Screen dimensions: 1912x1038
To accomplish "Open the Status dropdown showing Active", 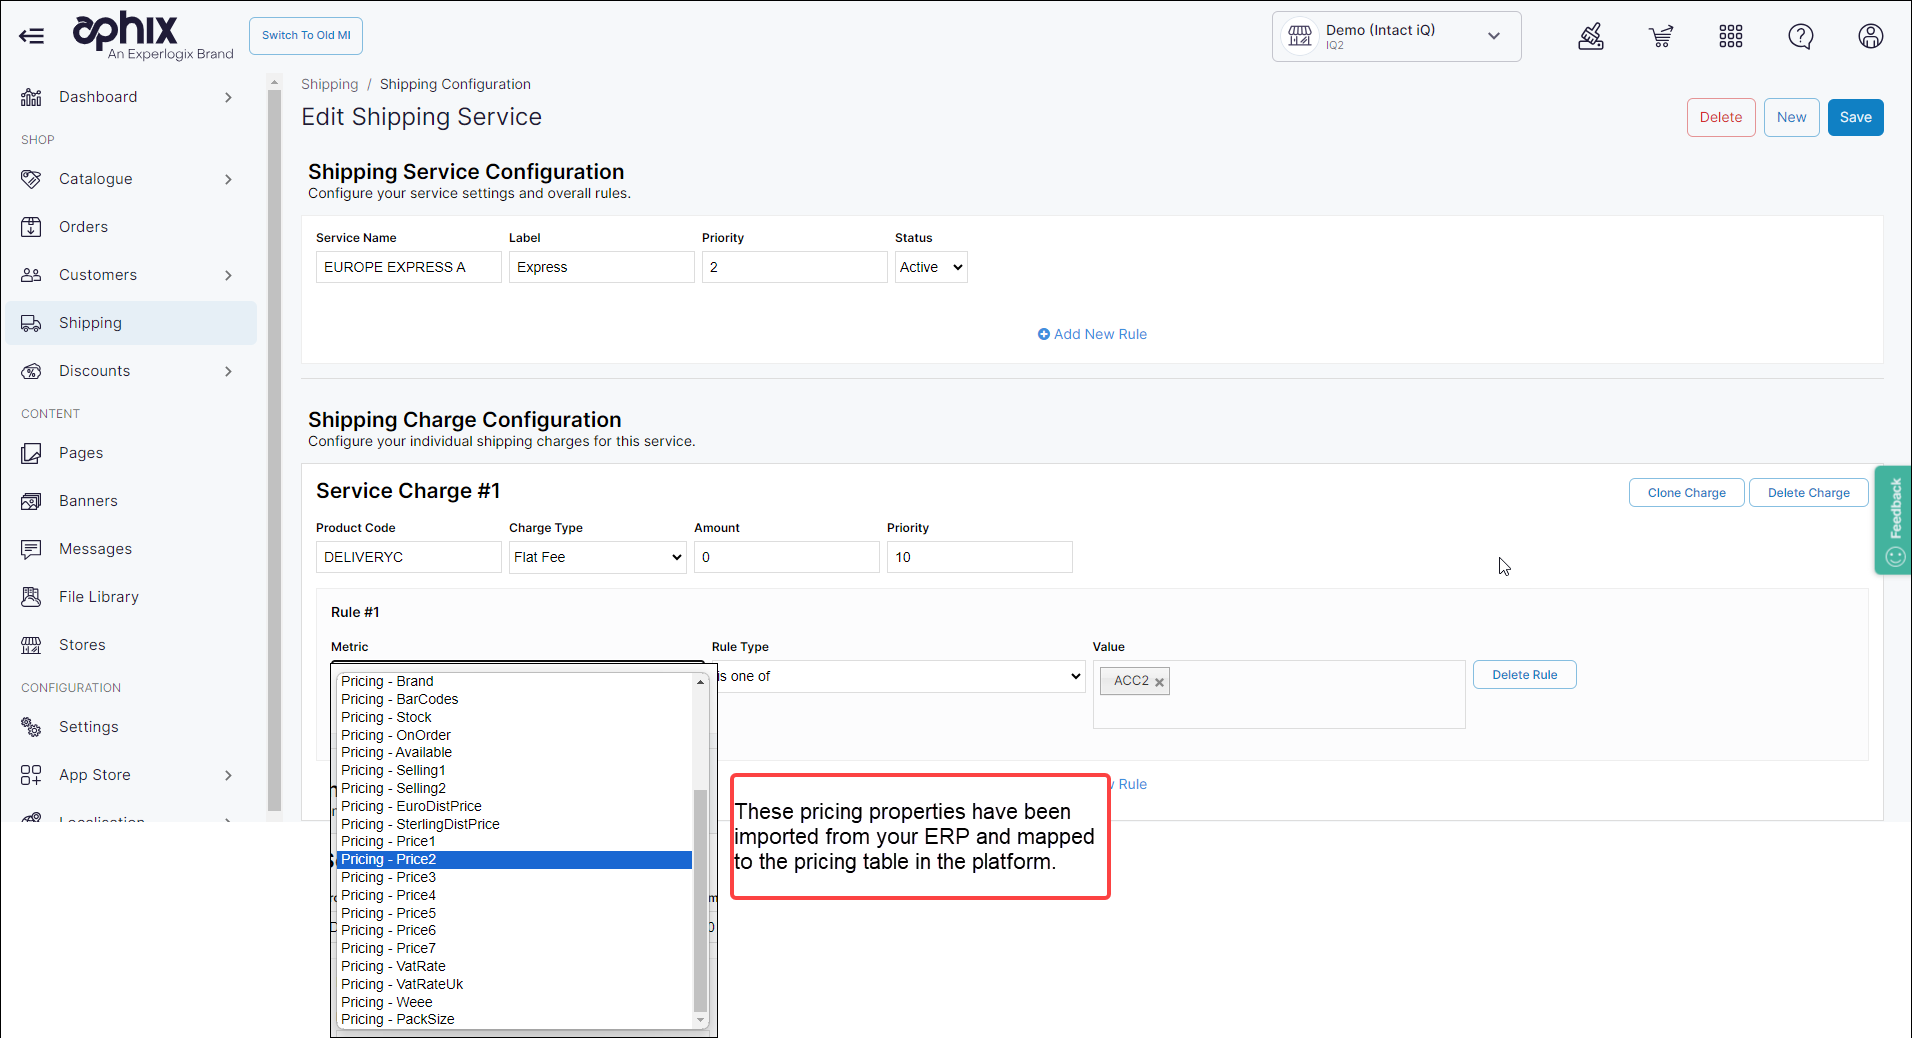I will pyautogui.click(x=930, y=267).
